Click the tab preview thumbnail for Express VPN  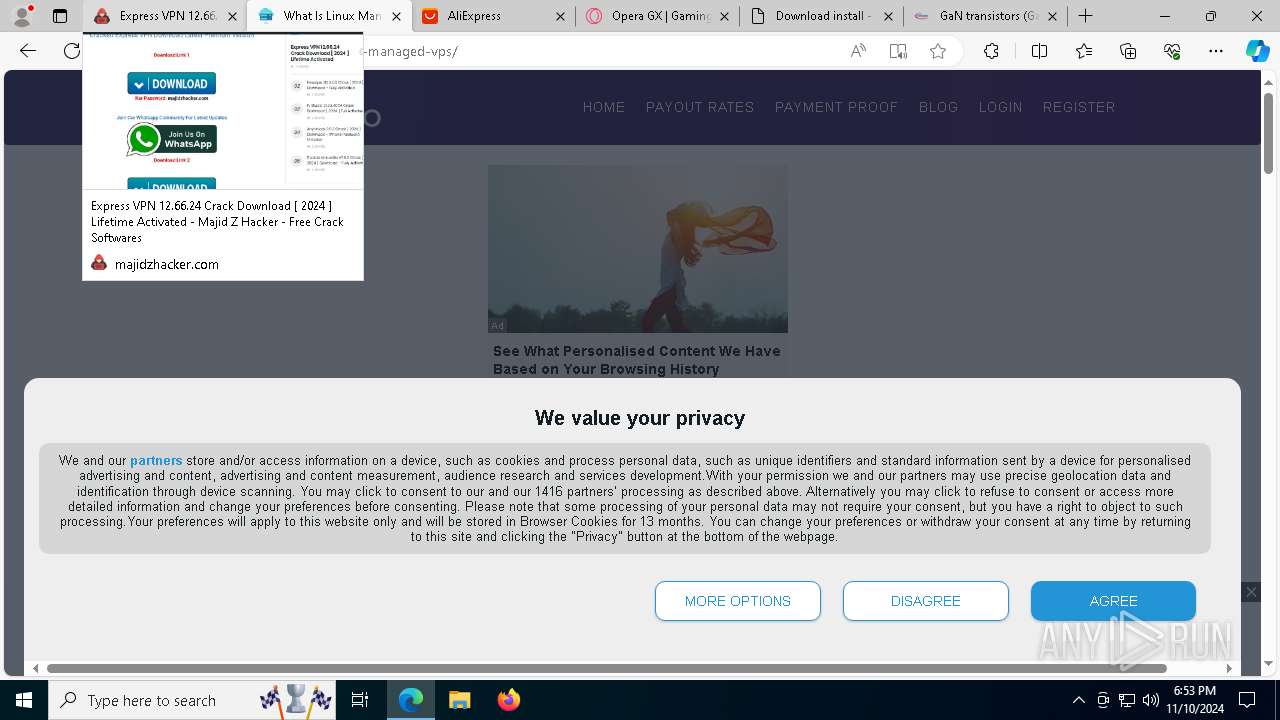coord(223,111)
